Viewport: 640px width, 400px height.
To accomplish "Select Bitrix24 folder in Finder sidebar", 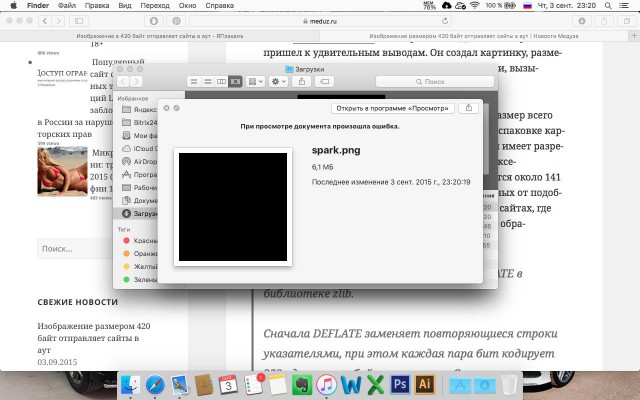I will point(139,122).
